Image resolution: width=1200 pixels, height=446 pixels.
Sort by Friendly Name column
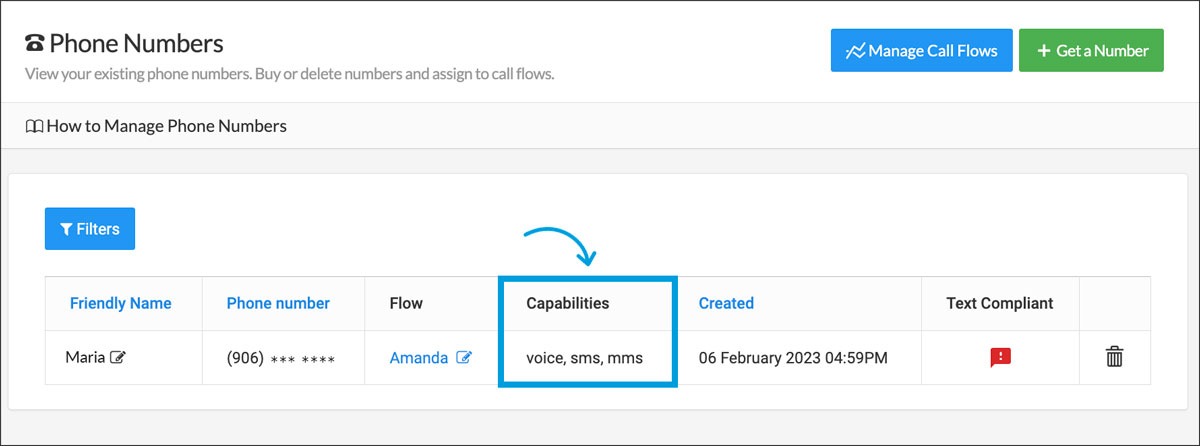coord(120,303)
